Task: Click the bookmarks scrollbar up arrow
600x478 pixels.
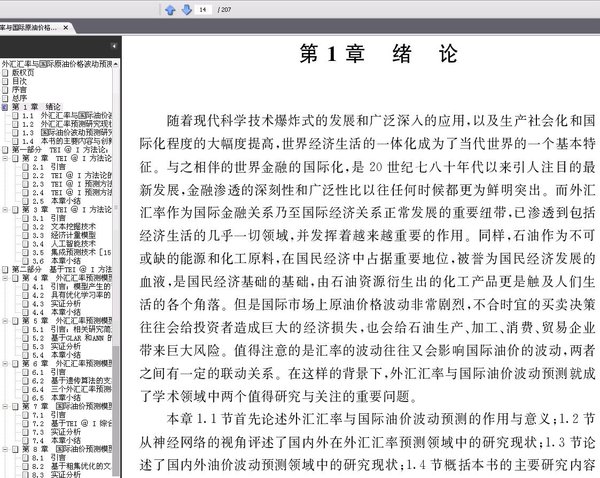Action: (116, 64)
